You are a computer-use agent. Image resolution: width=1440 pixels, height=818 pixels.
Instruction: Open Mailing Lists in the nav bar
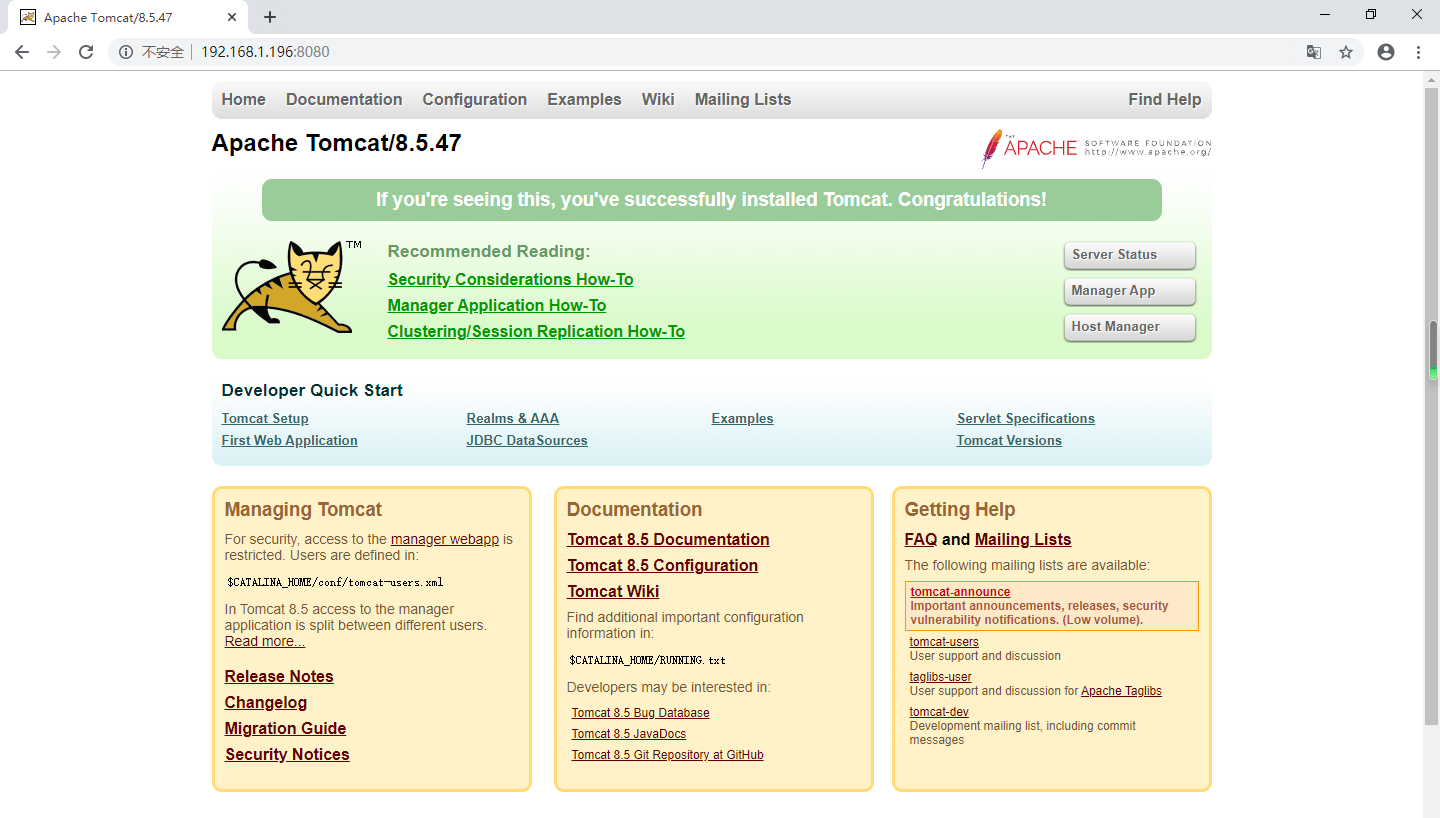(743, 99)
